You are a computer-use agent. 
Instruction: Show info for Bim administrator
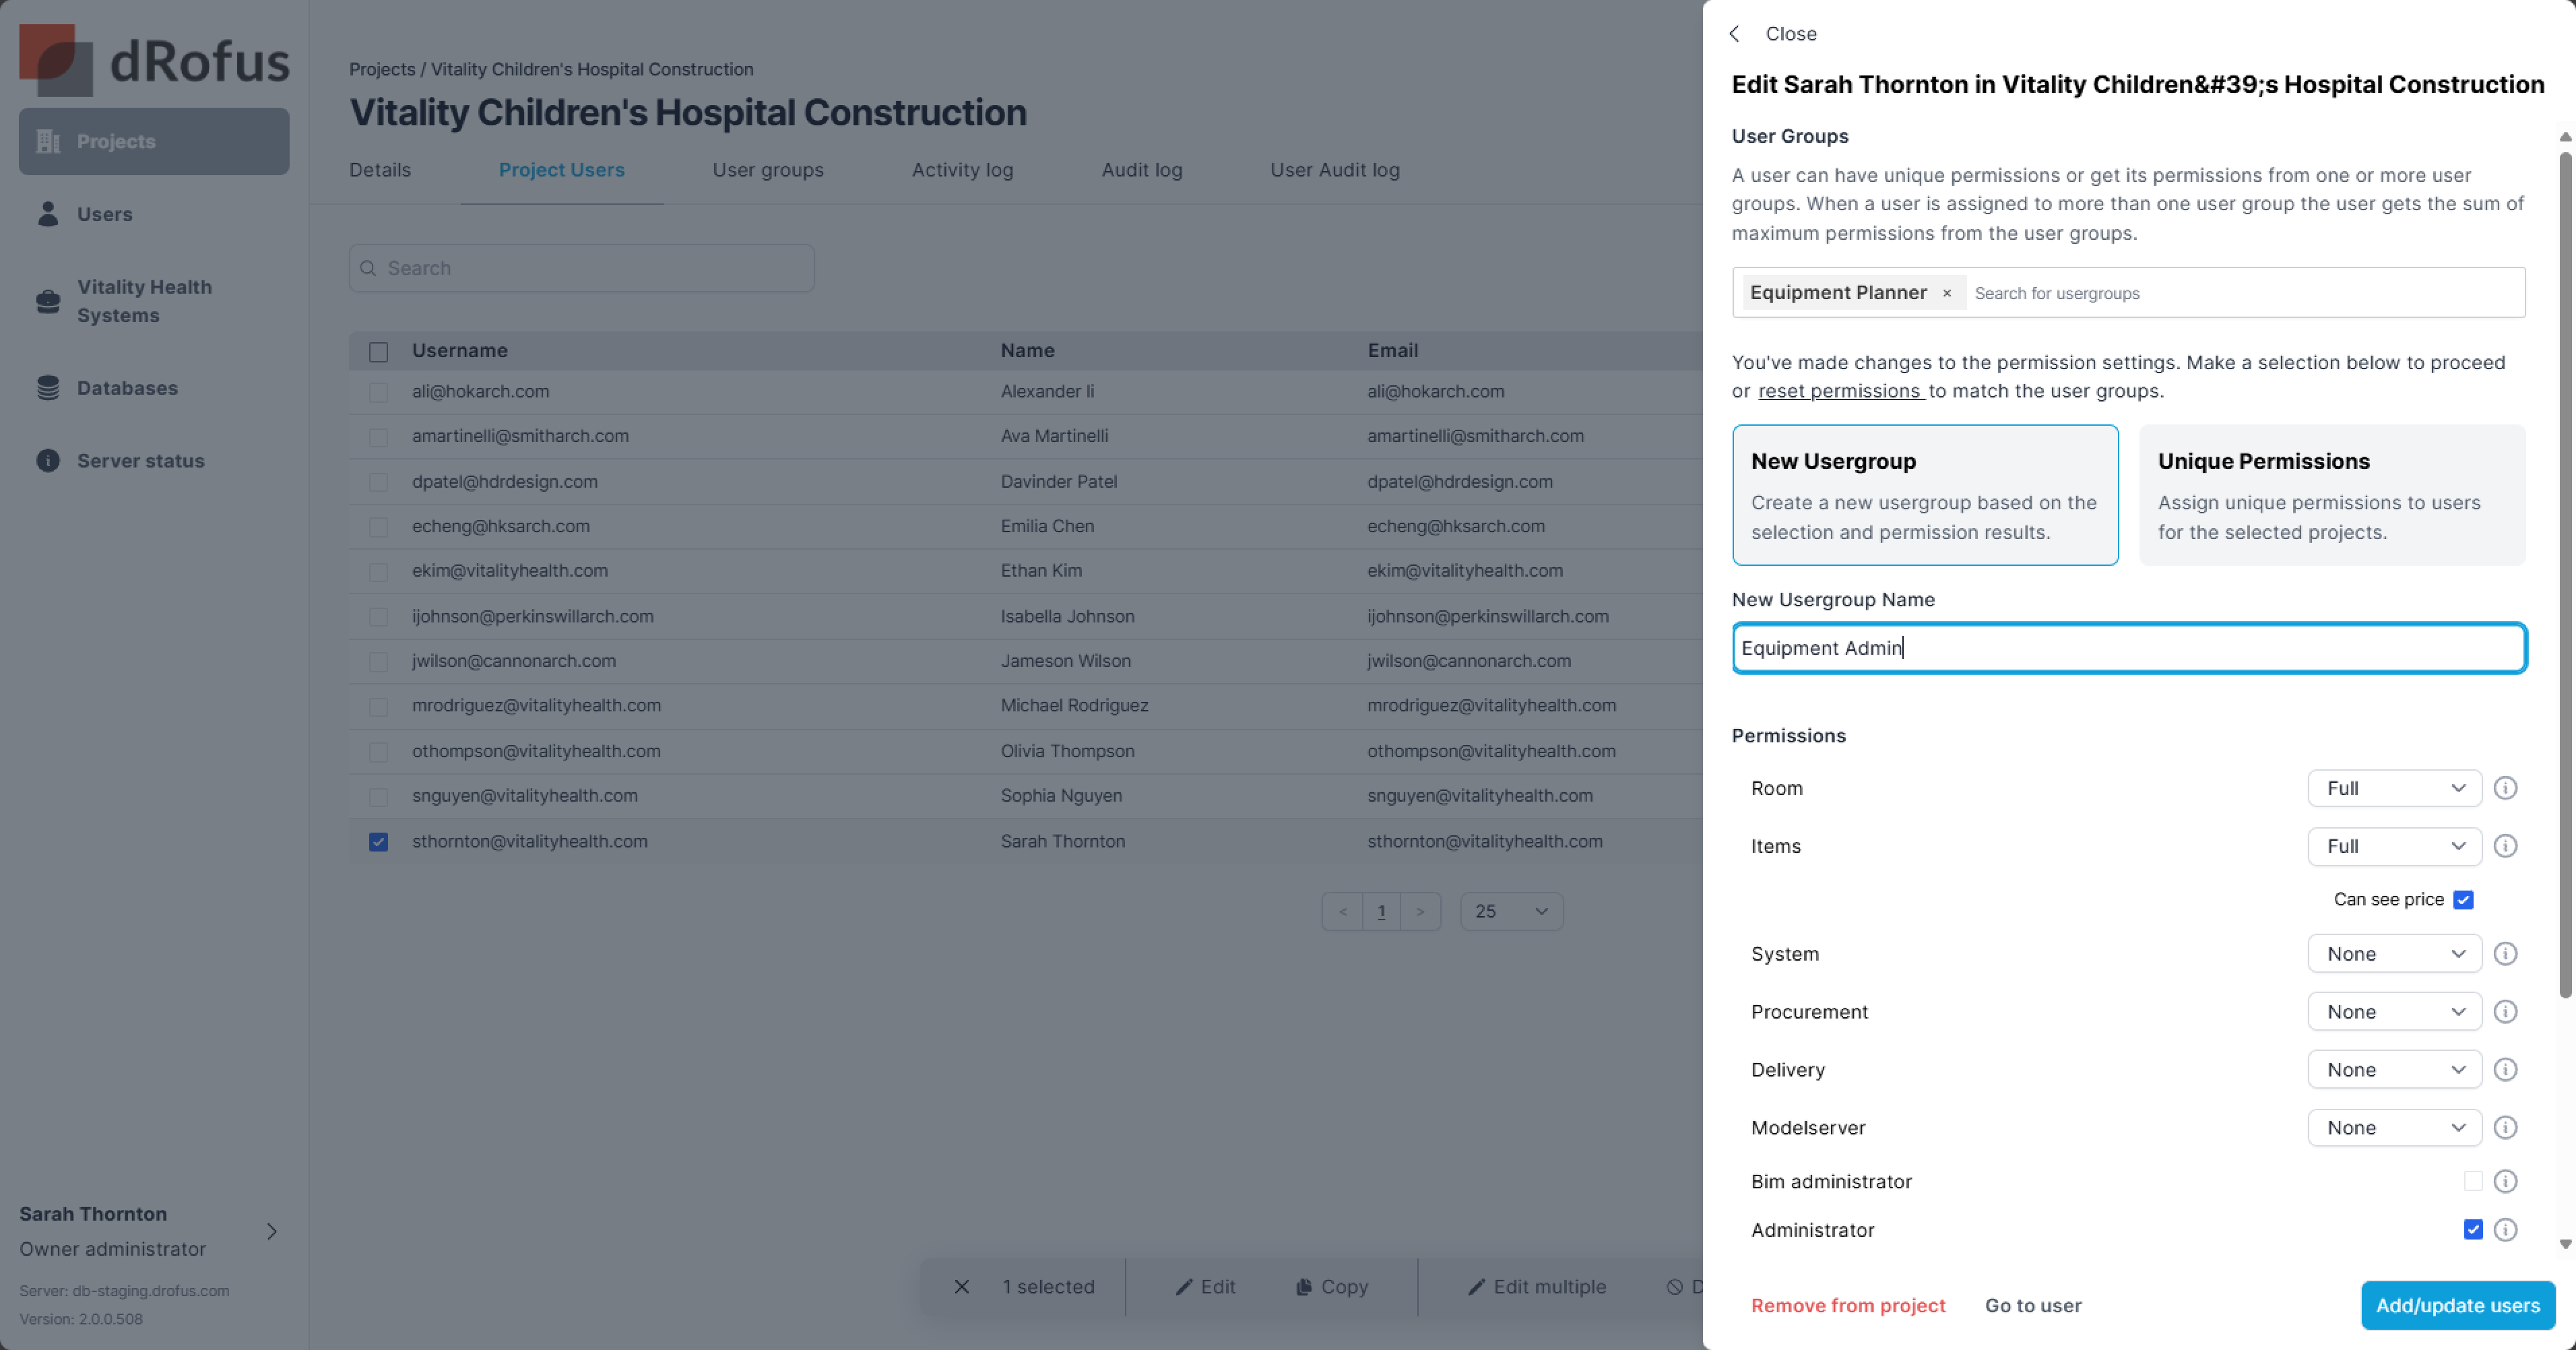(x=2505, y=1182)
